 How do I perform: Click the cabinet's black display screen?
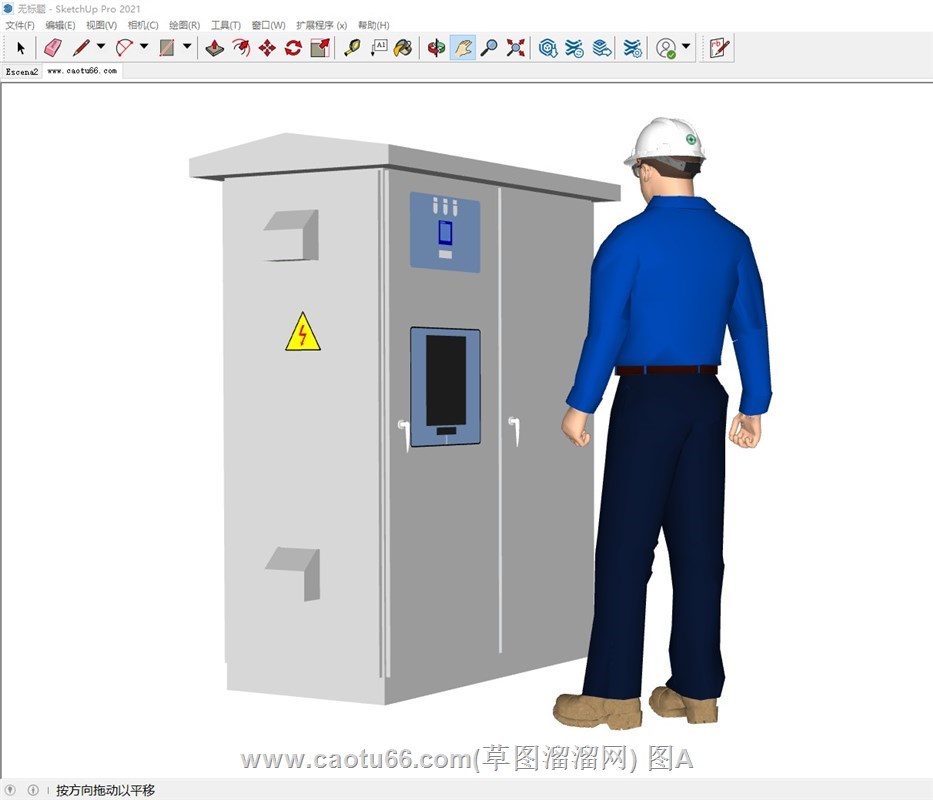coord(446,380)
